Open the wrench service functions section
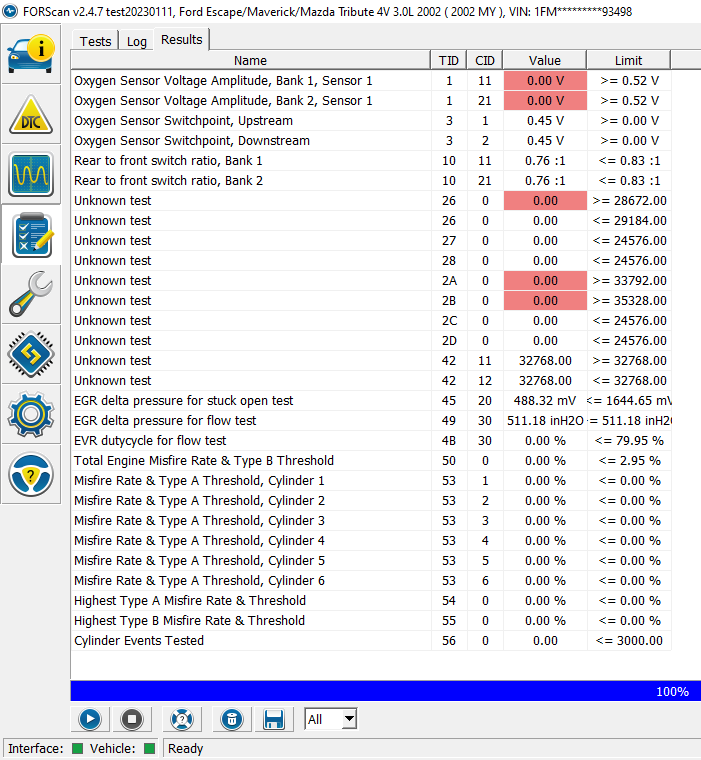Image resolution: width=701 pixels, height=760 pixels. click(x=32, y=293)
